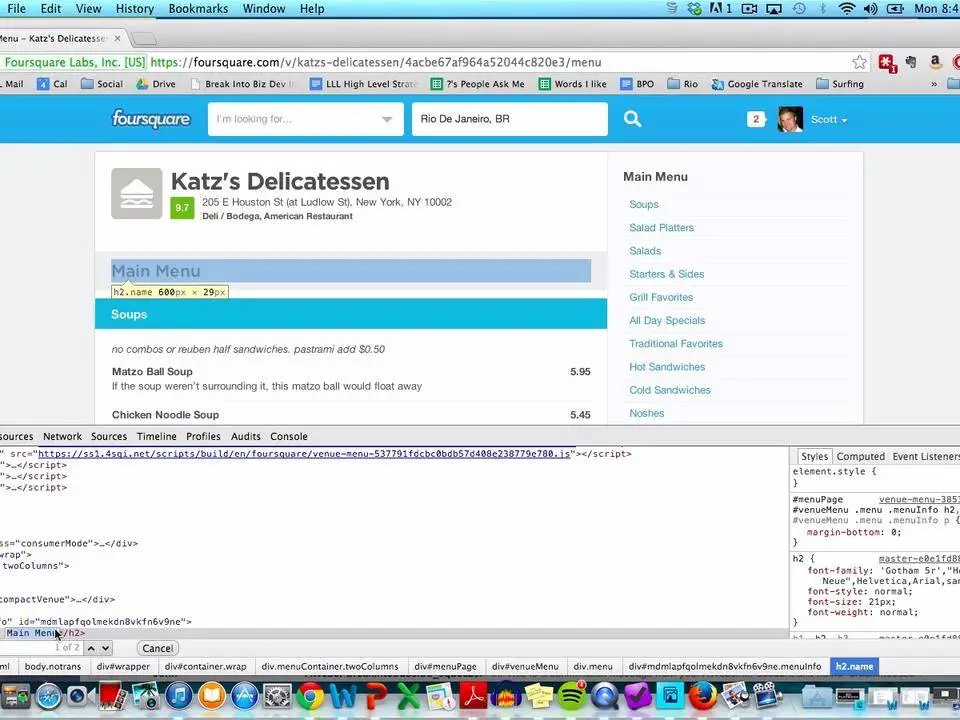
Task: Click the venue-menu script source URL
Action: coord(304,454)
